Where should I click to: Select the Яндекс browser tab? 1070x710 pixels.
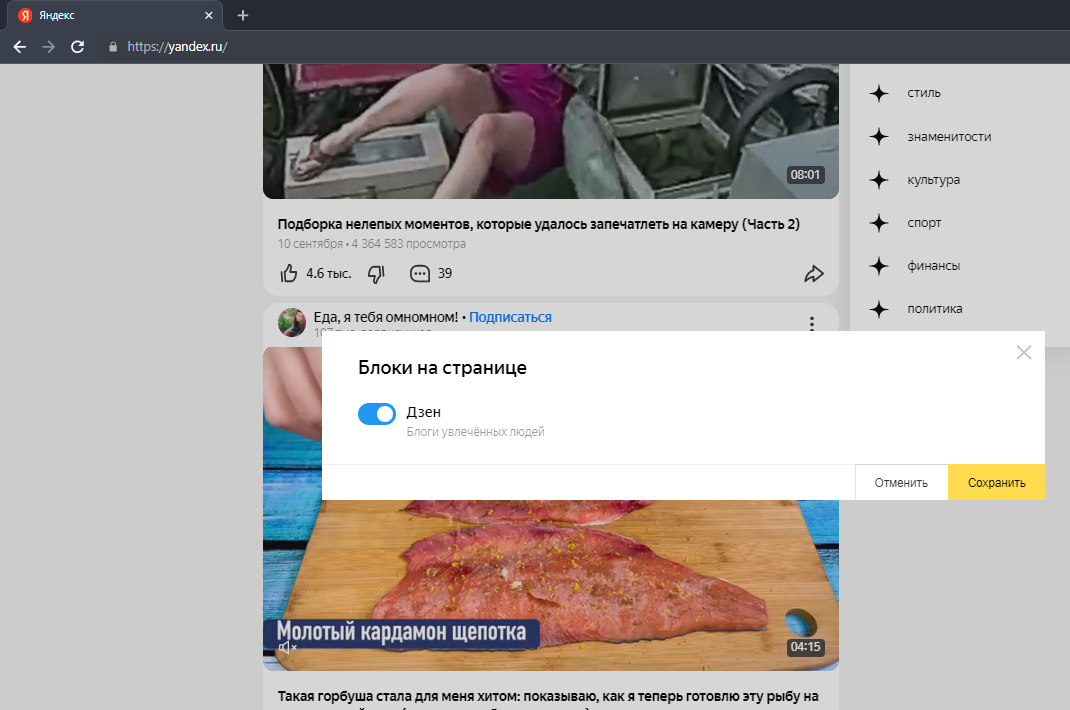(x=115, y=15)
